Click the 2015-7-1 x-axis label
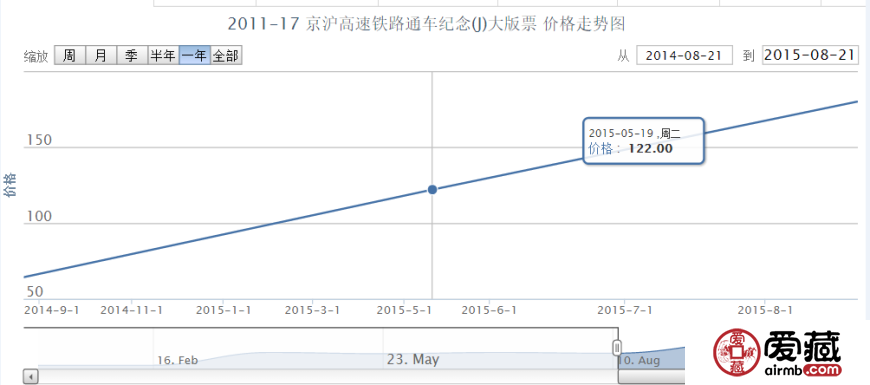The image size is (870, 385). click(625, 310)
